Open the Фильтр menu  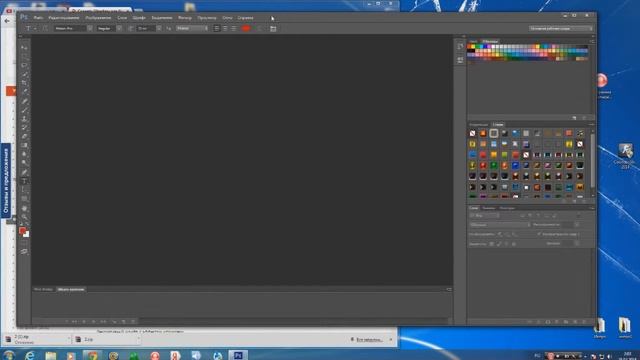(x=184, y=18)
